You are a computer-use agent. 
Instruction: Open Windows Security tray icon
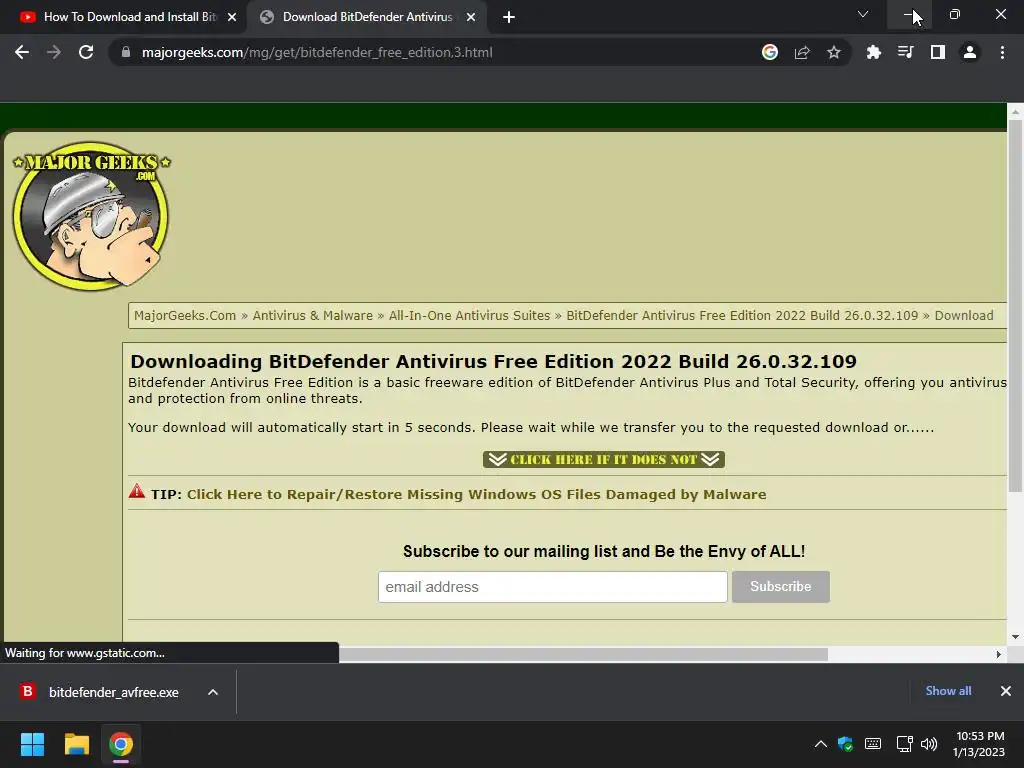845,744
